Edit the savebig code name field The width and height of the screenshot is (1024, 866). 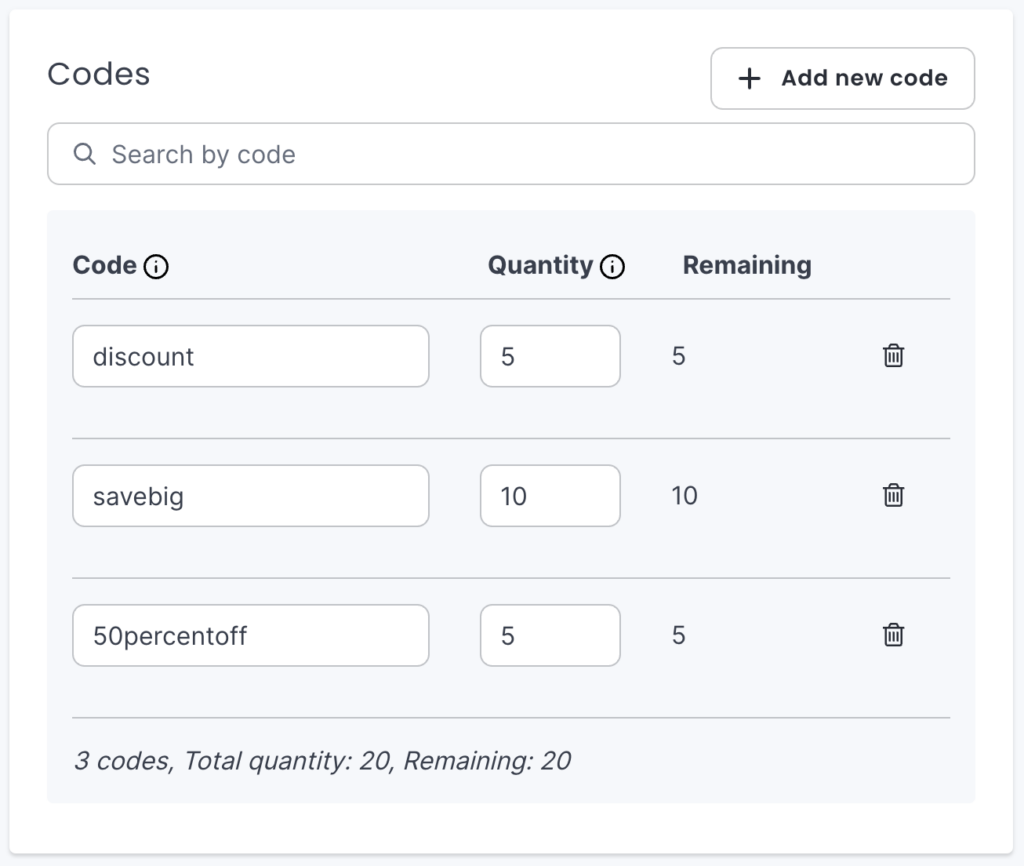coord(251,496)
